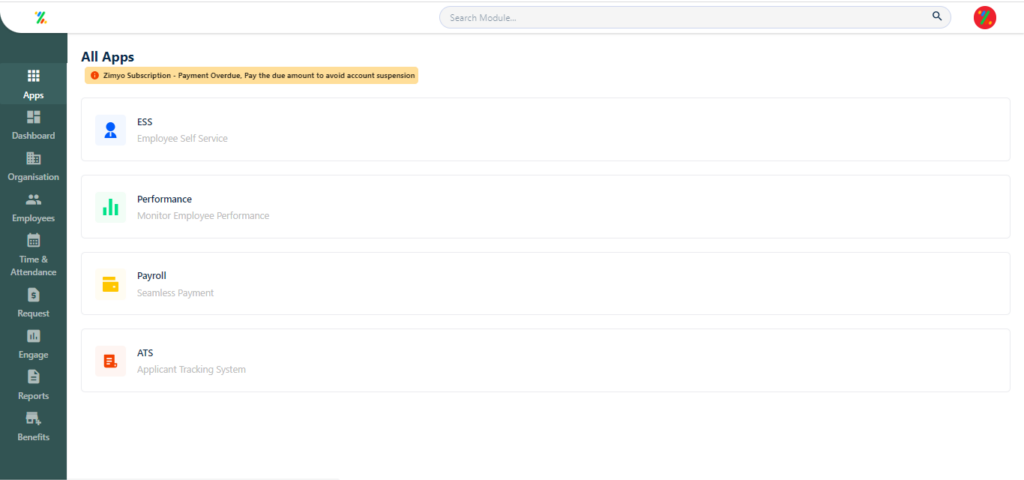Click the Seamless Payment description
The height and width of the screenshot is (480, 1024).
[175, 293]
